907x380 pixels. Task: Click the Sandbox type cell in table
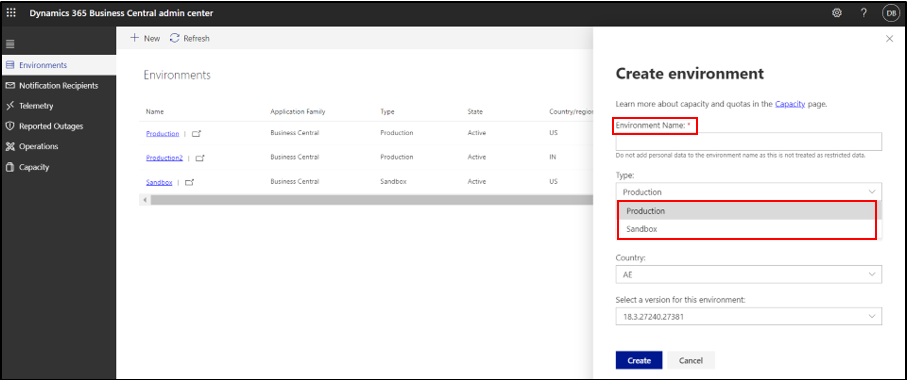393,182
